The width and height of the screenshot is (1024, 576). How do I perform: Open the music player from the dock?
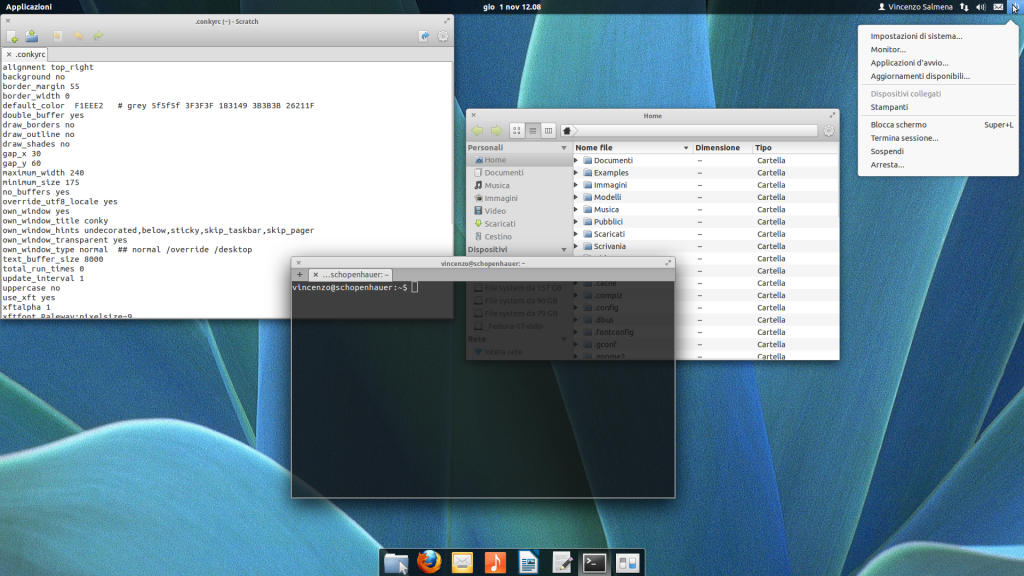[495, 562]
